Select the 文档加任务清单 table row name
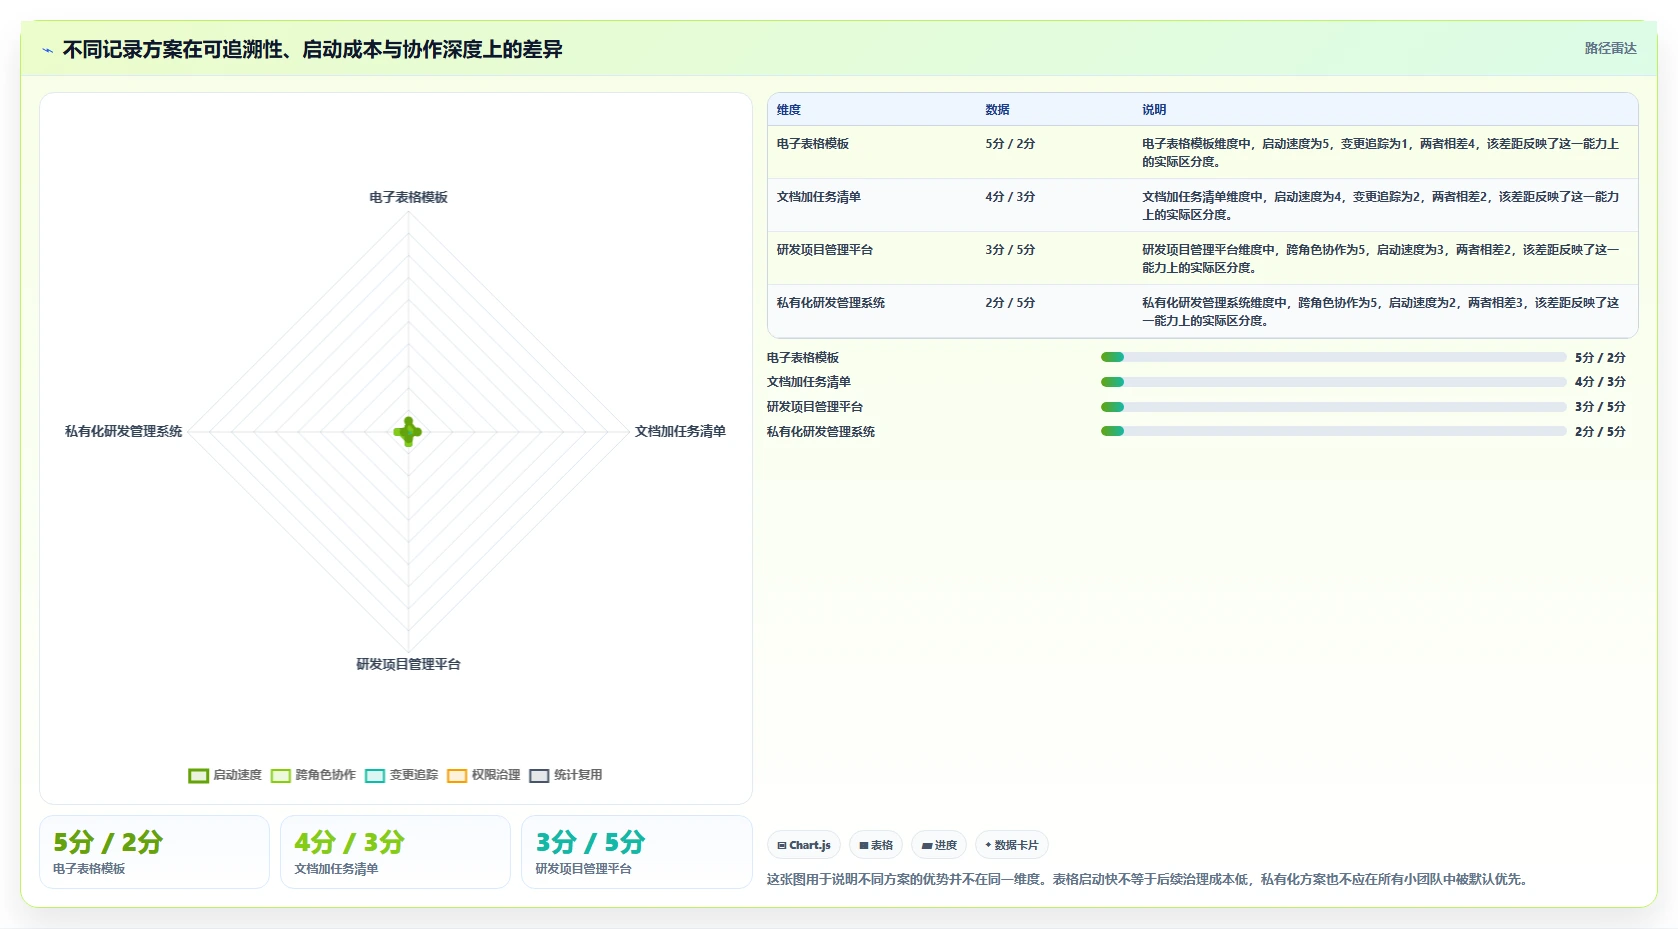Screen dimensions: 1678x929 pyautogui.click(x=819, y=197)
